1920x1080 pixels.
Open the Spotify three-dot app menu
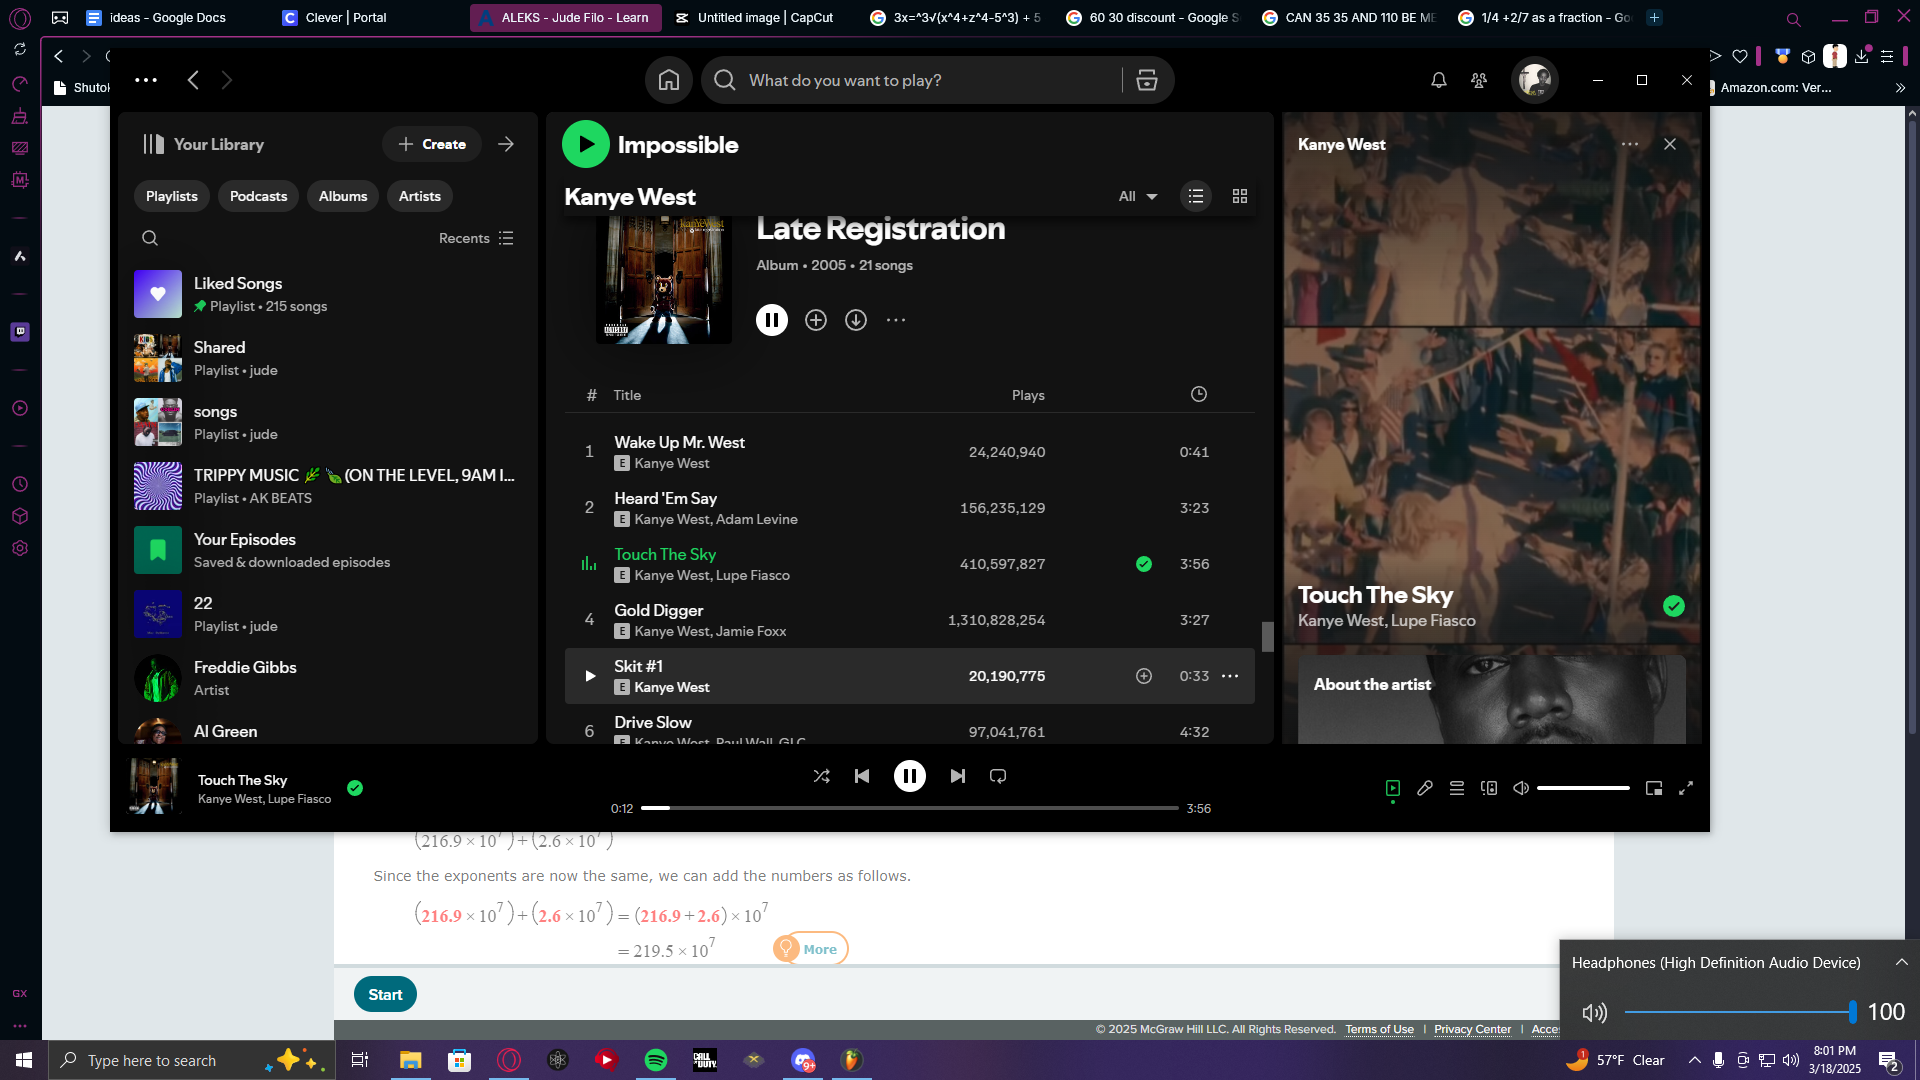pyautogui.click(x=146, y=80)
